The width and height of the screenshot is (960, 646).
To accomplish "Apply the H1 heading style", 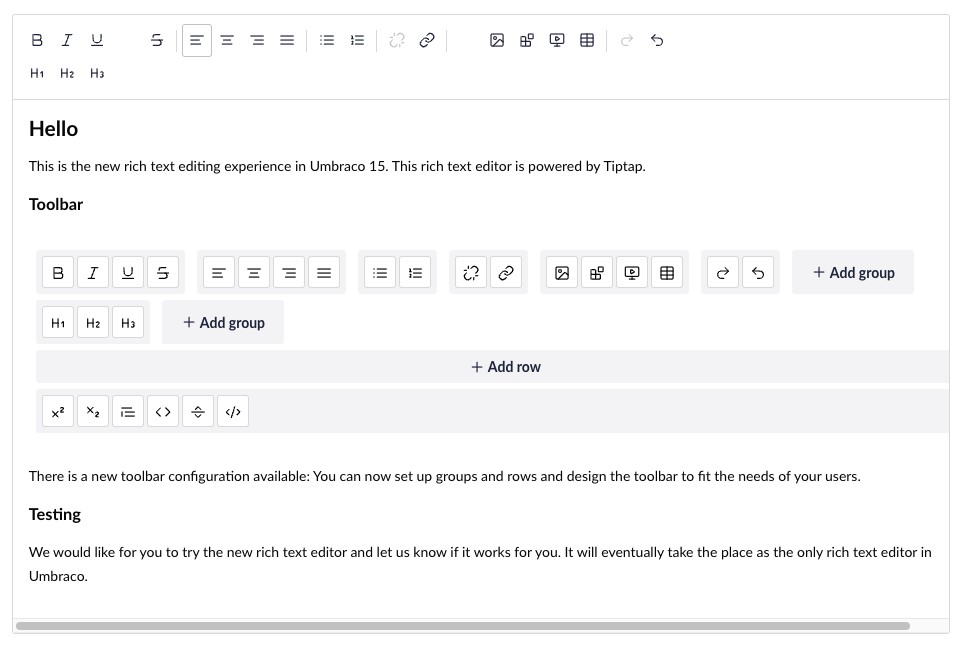I will [37, 73].
